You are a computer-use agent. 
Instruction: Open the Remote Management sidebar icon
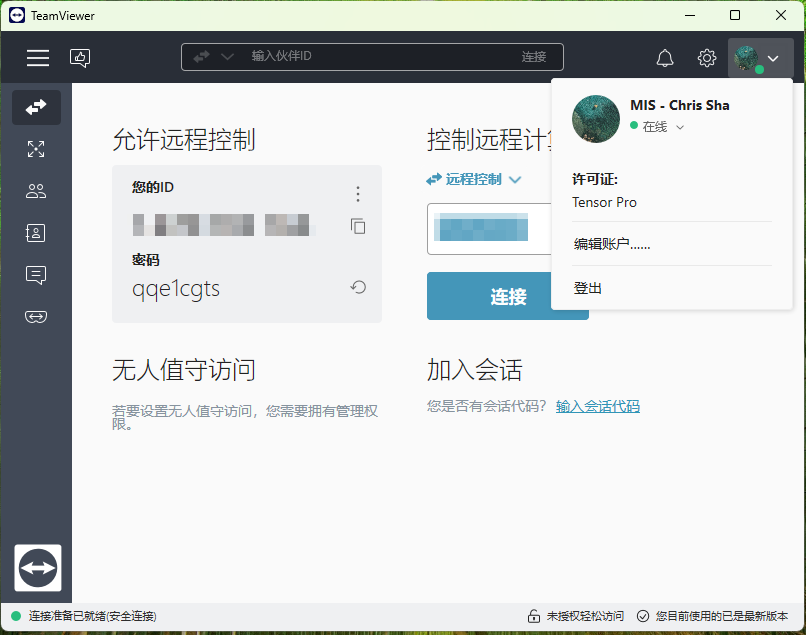[x=36, y=149]
